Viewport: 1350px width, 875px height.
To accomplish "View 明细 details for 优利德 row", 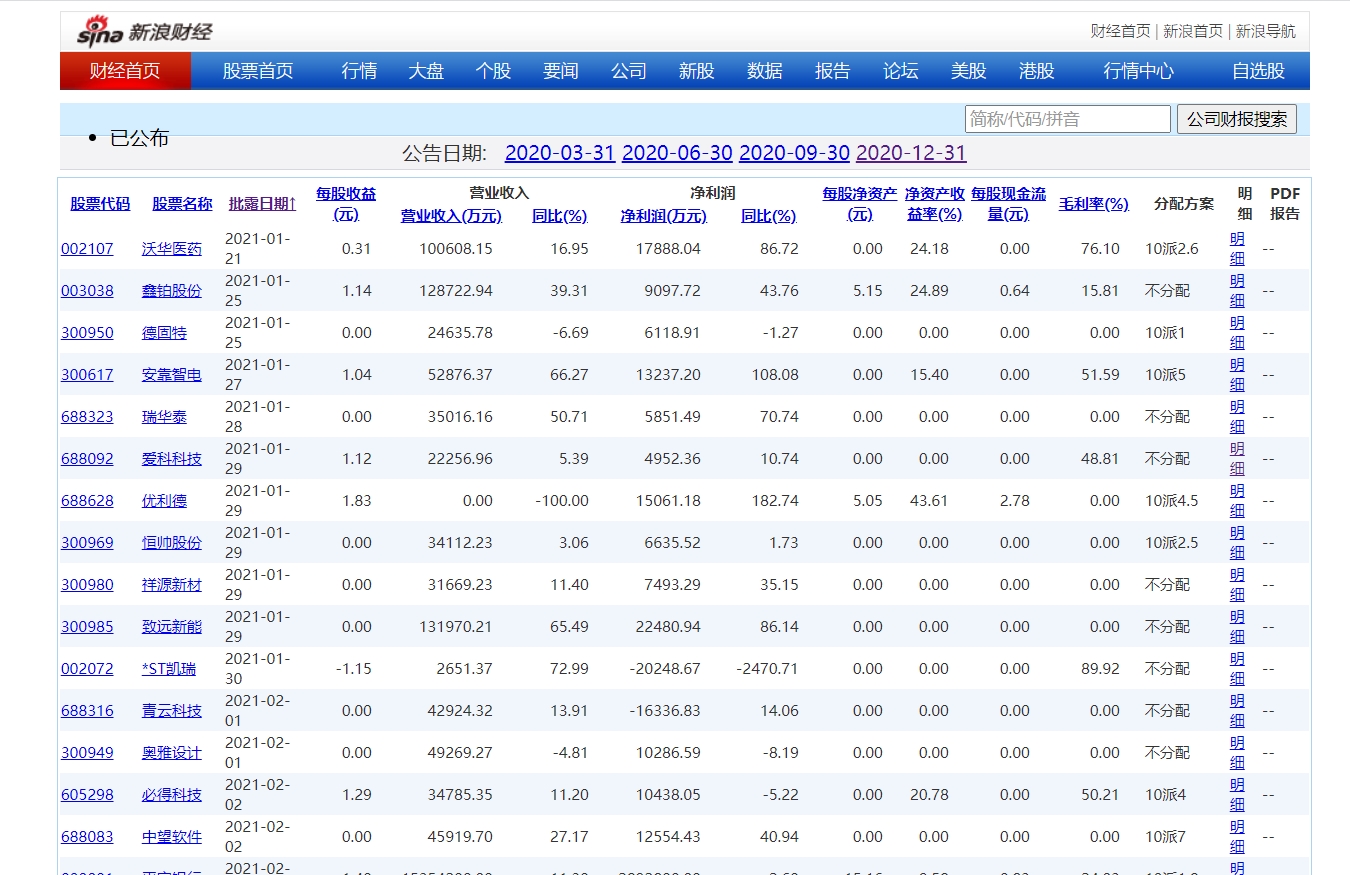I will (x=1237, y=500).
